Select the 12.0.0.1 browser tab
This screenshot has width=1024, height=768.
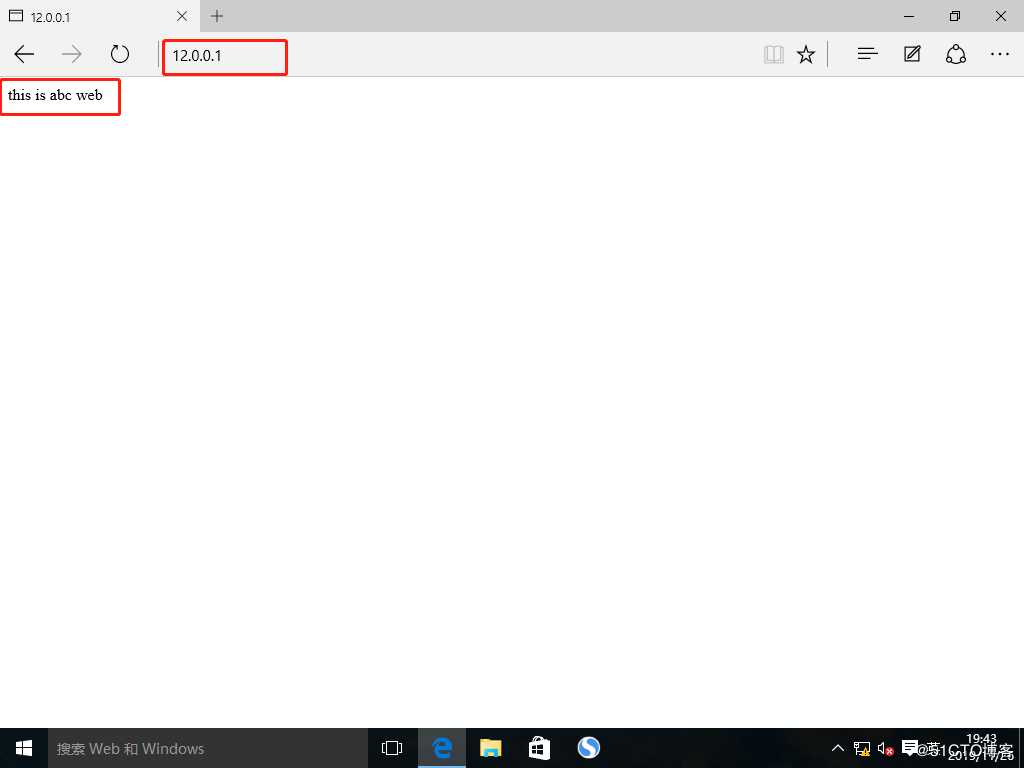click(x=99, y=16)
